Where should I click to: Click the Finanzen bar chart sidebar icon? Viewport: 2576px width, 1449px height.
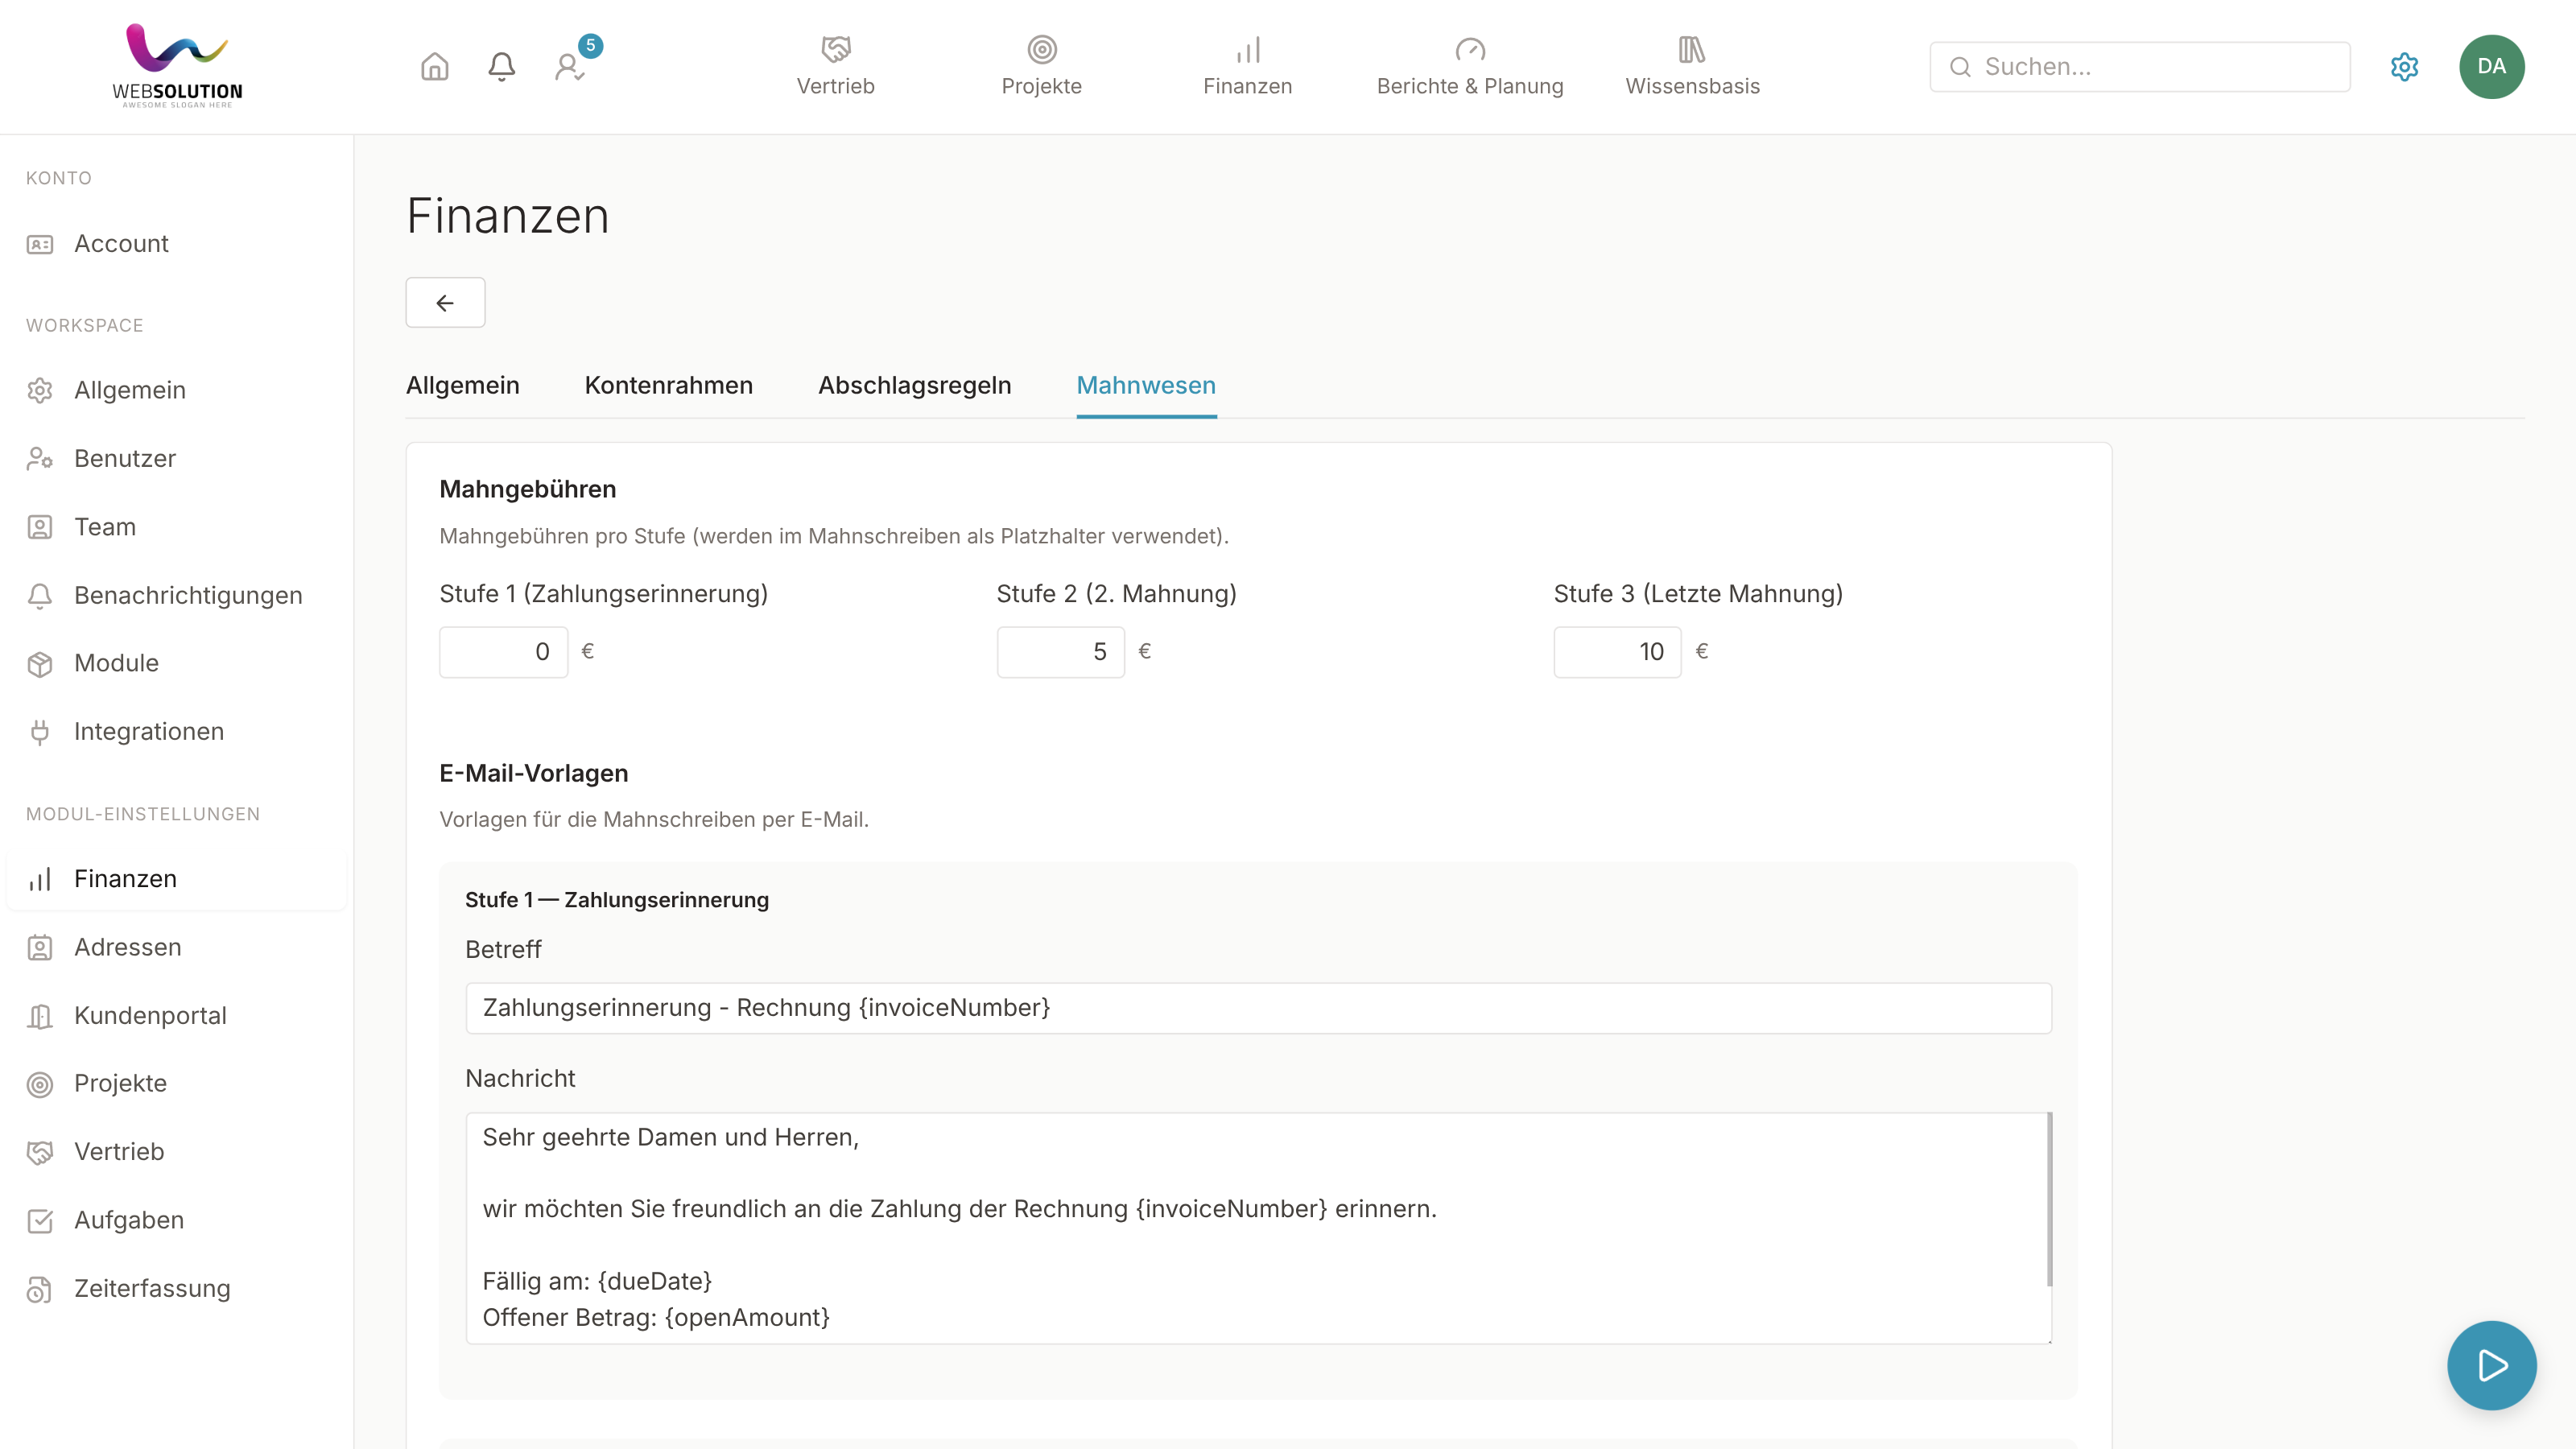40,879
